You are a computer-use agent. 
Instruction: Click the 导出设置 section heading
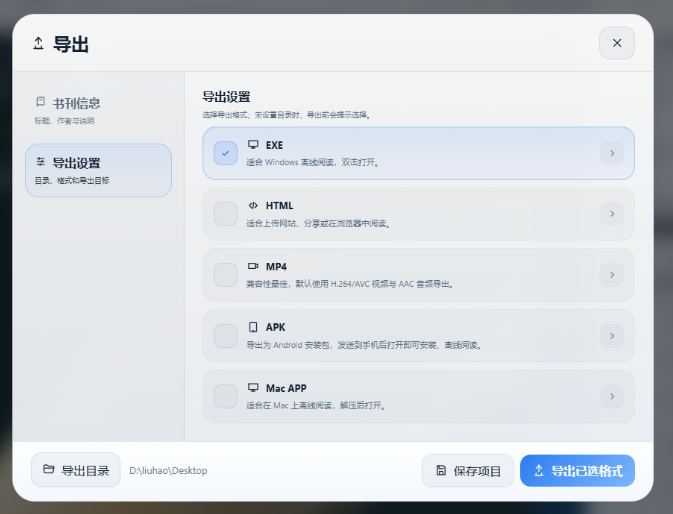(x=226, y=97)
